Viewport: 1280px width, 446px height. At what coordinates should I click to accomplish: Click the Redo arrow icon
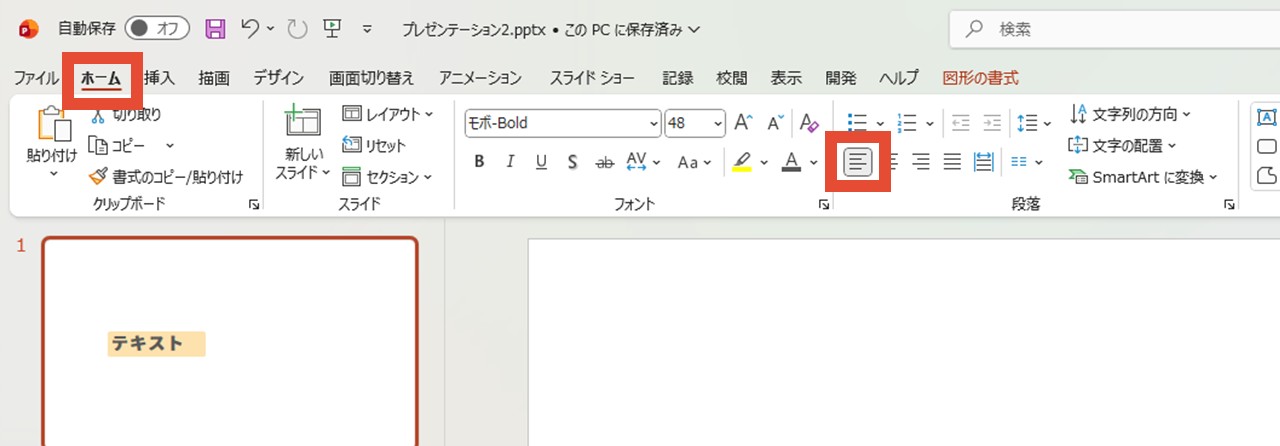297,29
